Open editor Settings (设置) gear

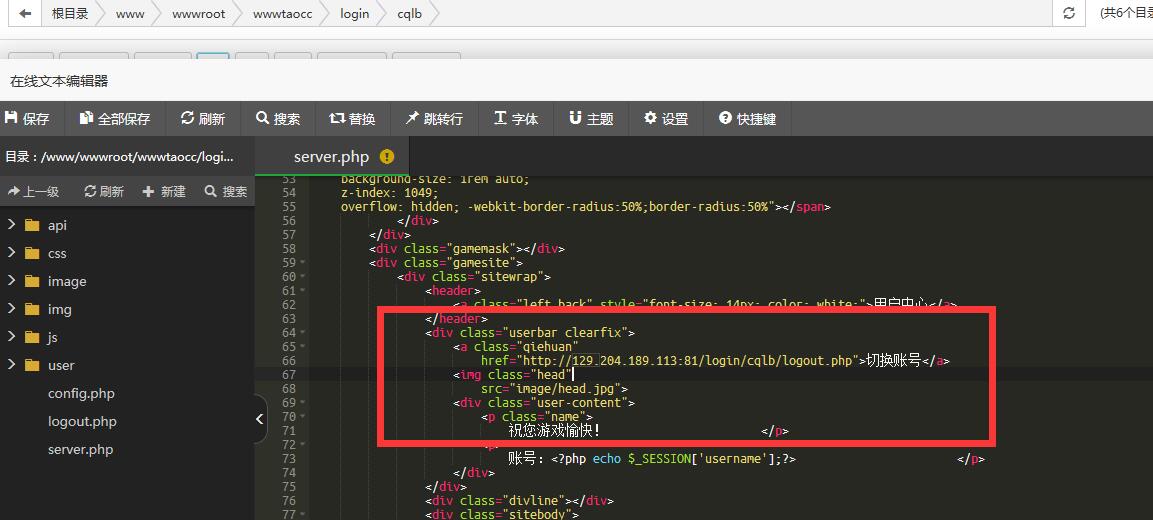click(x=666, y=119)
